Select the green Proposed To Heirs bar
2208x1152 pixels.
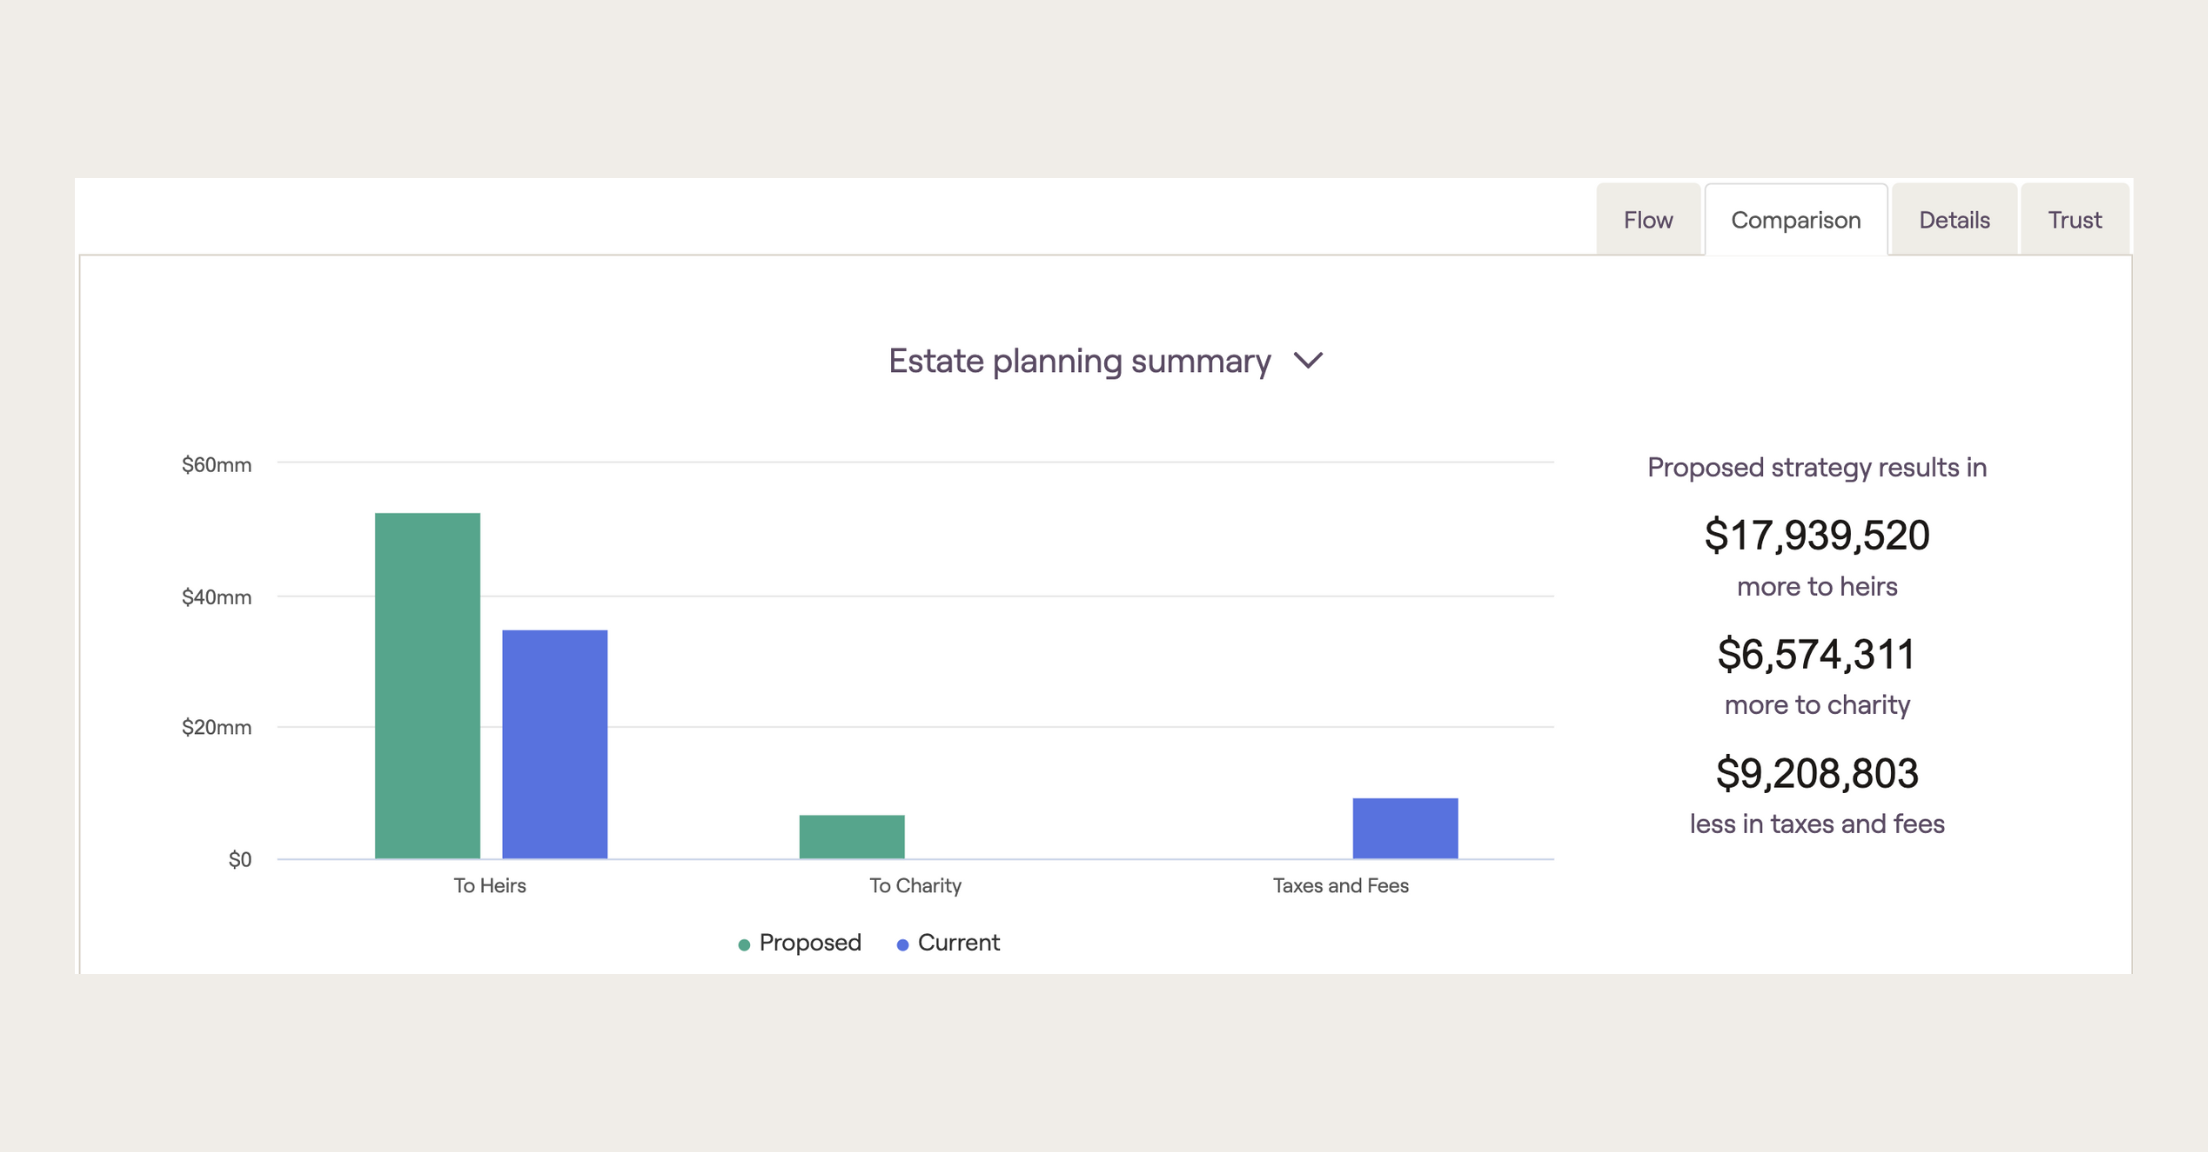pyautogui.click(x=428, y=686)
